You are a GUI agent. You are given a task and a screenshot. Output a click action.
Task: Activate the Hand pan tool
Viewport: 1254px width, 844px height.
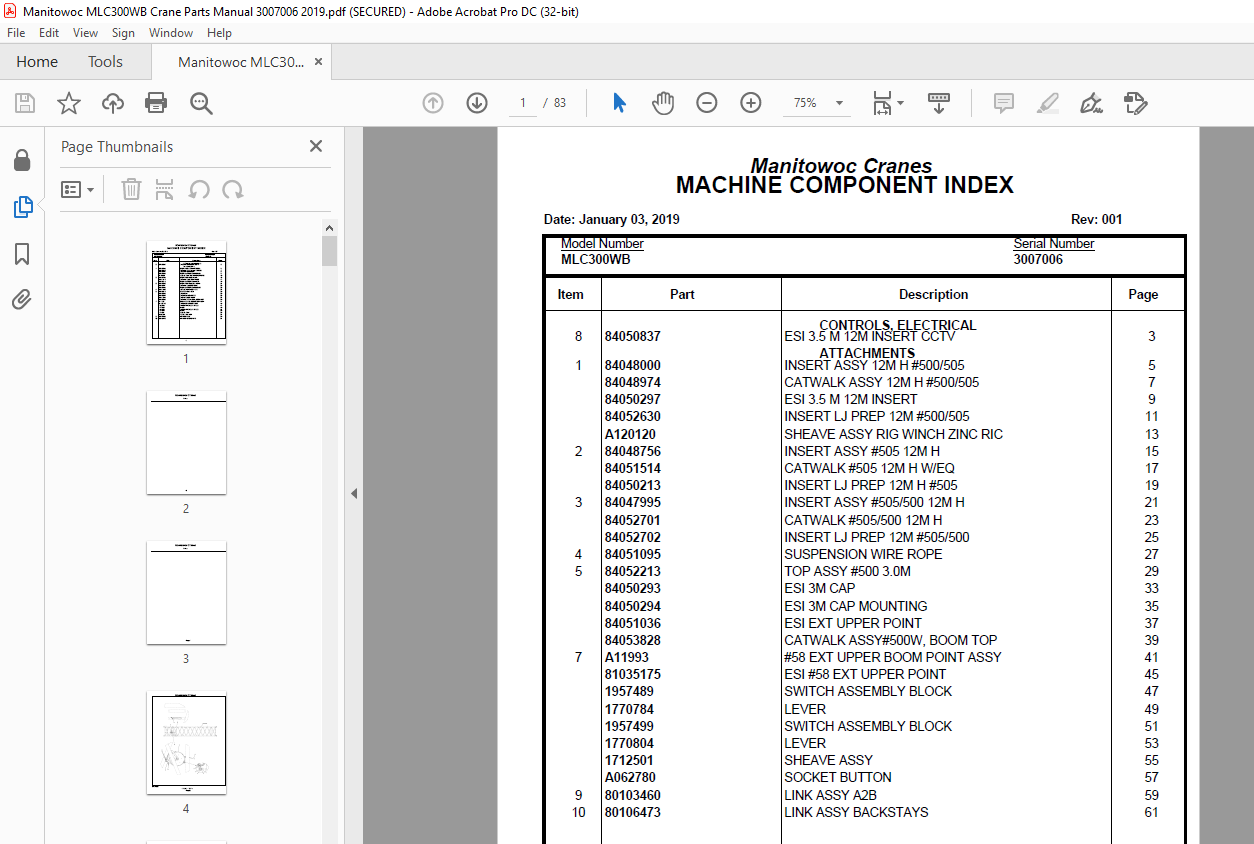(x=663, y=103)
